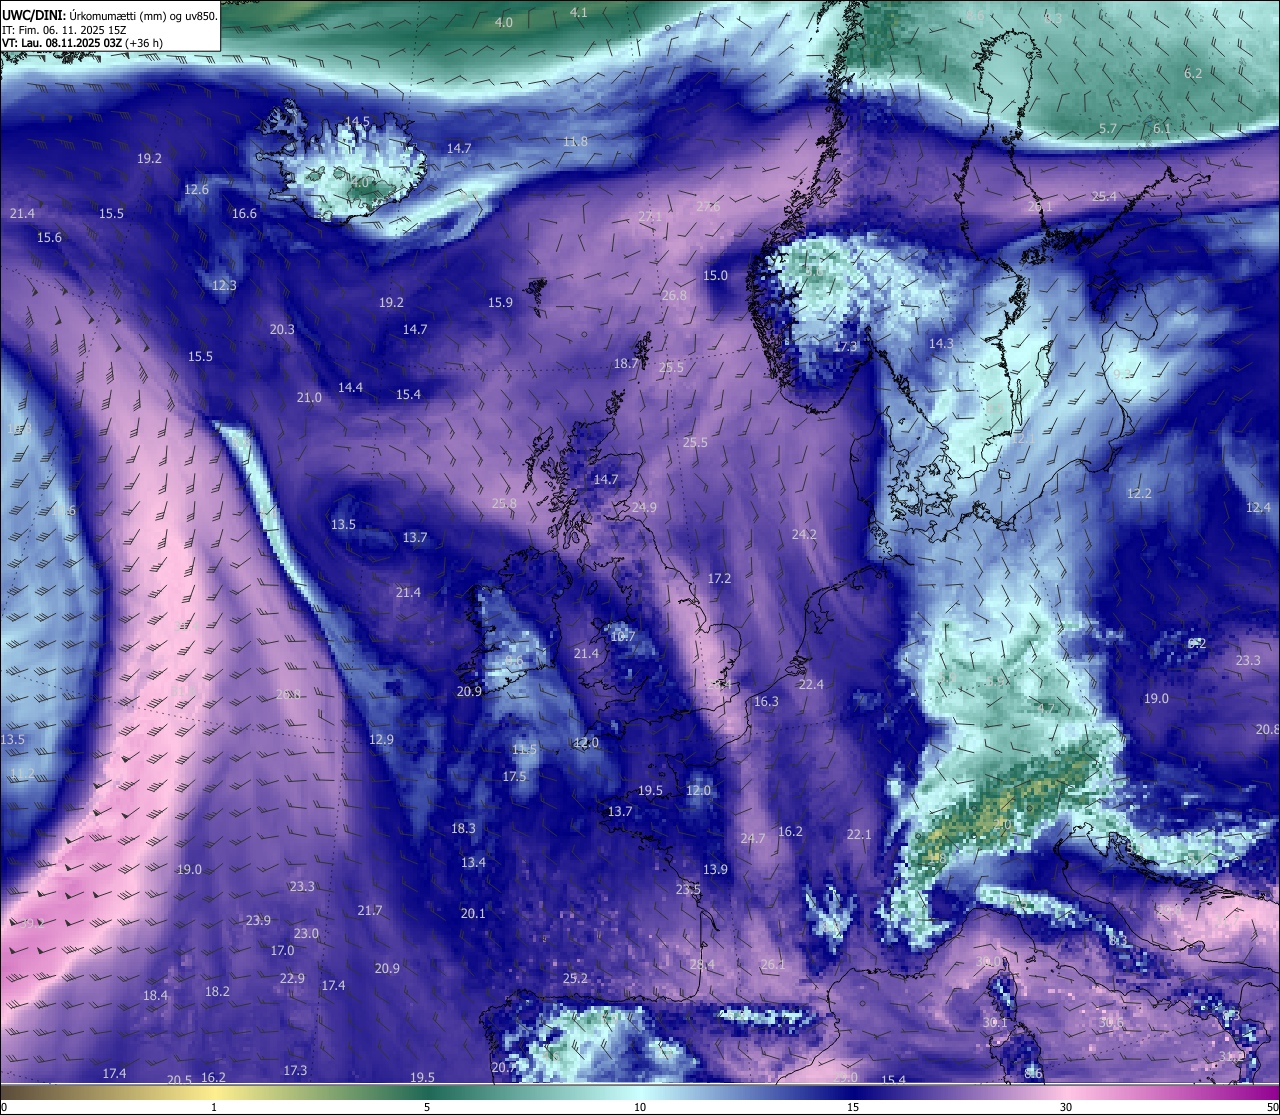Screen dimensions: 1280x1115
Task: Click the value 21.7 in the Atlantic
Action: (x=370, y=910)
